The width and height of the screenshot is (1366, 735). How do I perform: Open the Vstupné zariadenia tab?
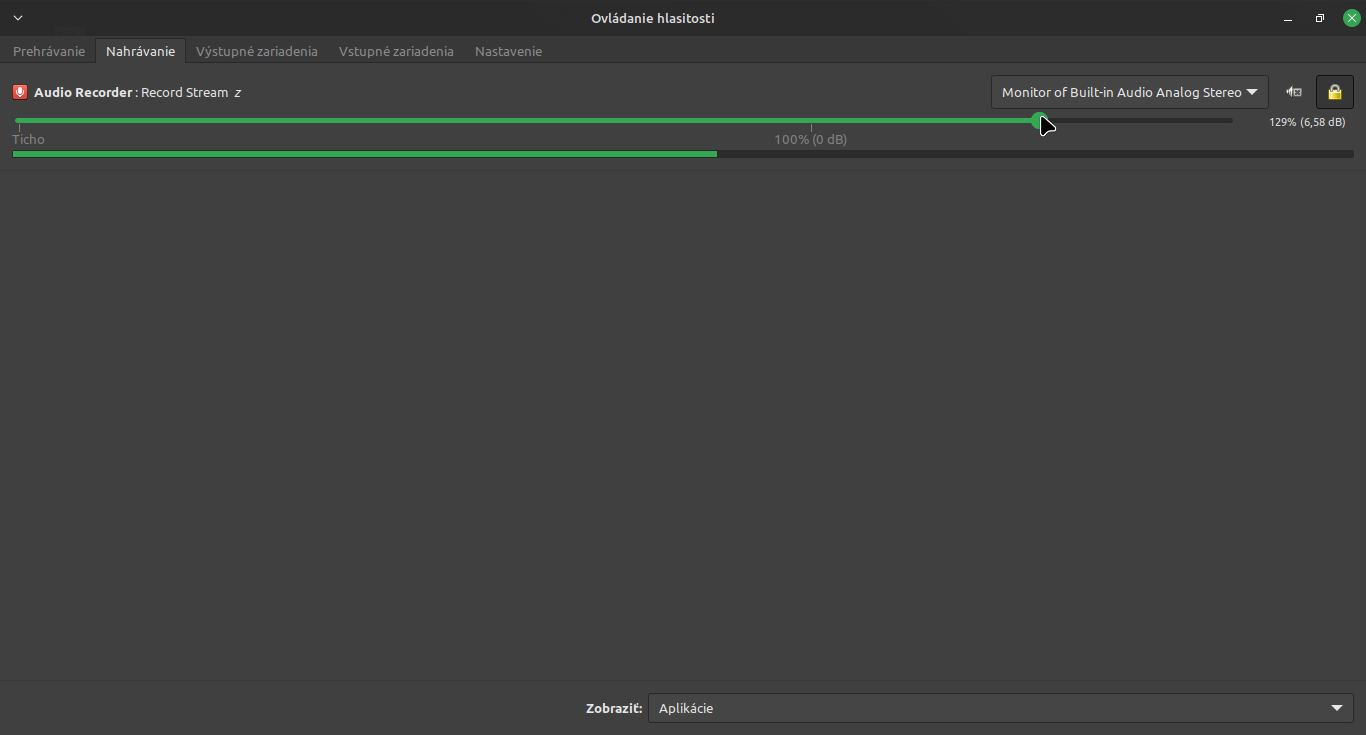tap(396, 51)
